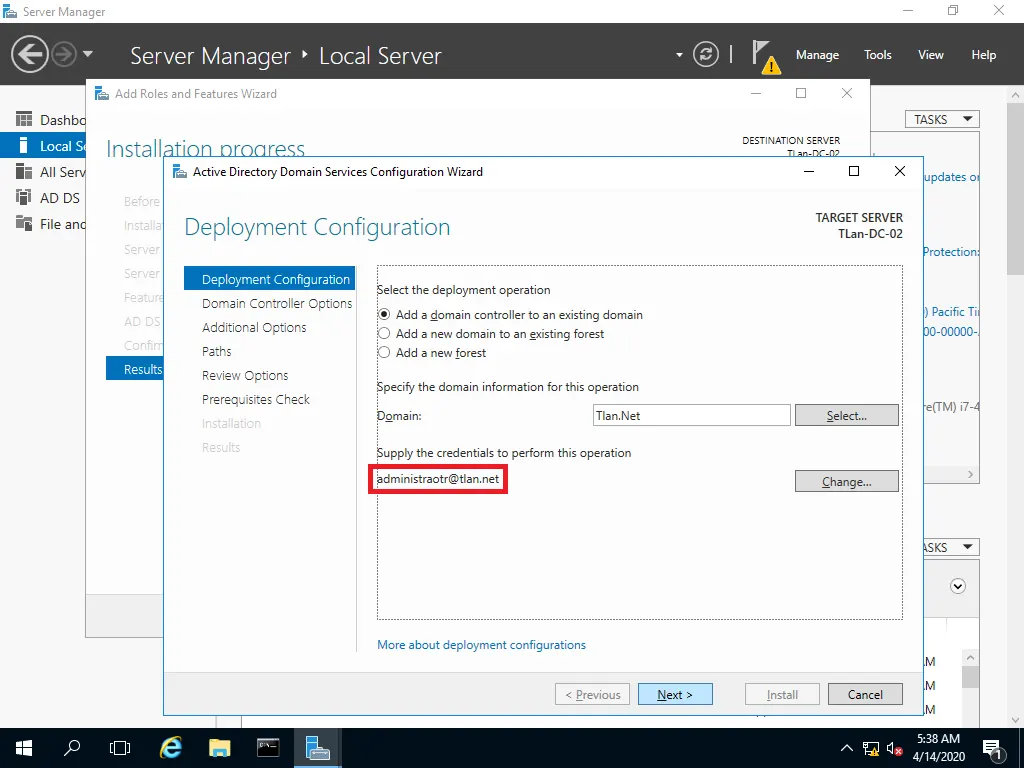
Task: Maximize the Add Roles and Features Wizard
Action: [801, 93]
